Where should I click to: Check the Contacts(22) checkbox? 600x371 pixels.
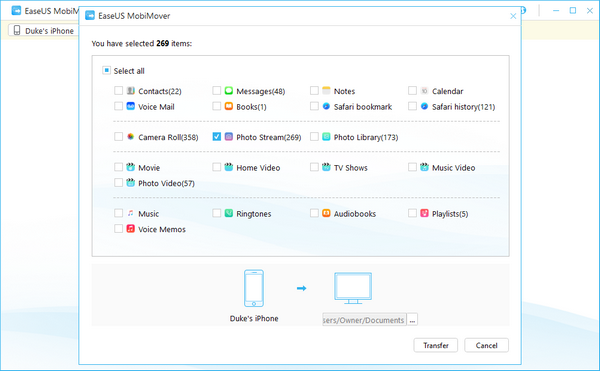point(118,91)
